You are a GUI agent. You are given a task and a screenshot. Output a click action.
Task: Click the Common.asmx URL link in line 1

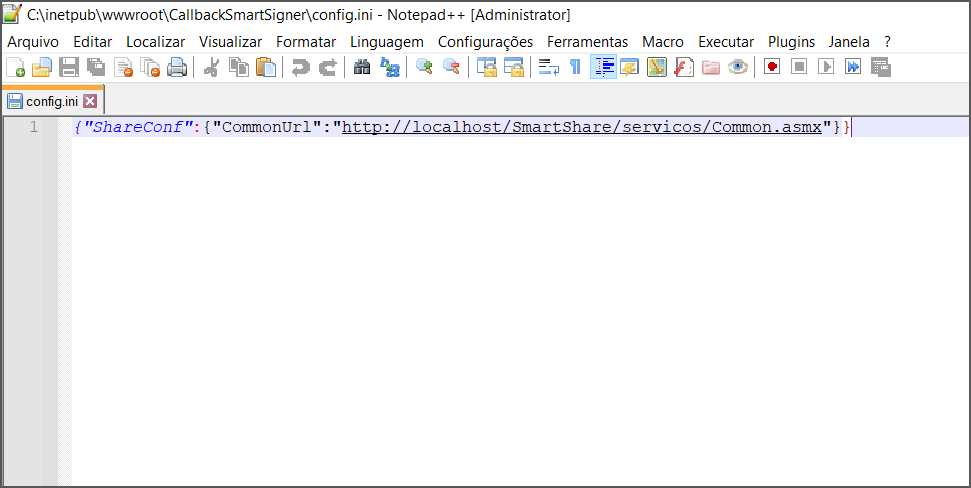click(581, 127)
